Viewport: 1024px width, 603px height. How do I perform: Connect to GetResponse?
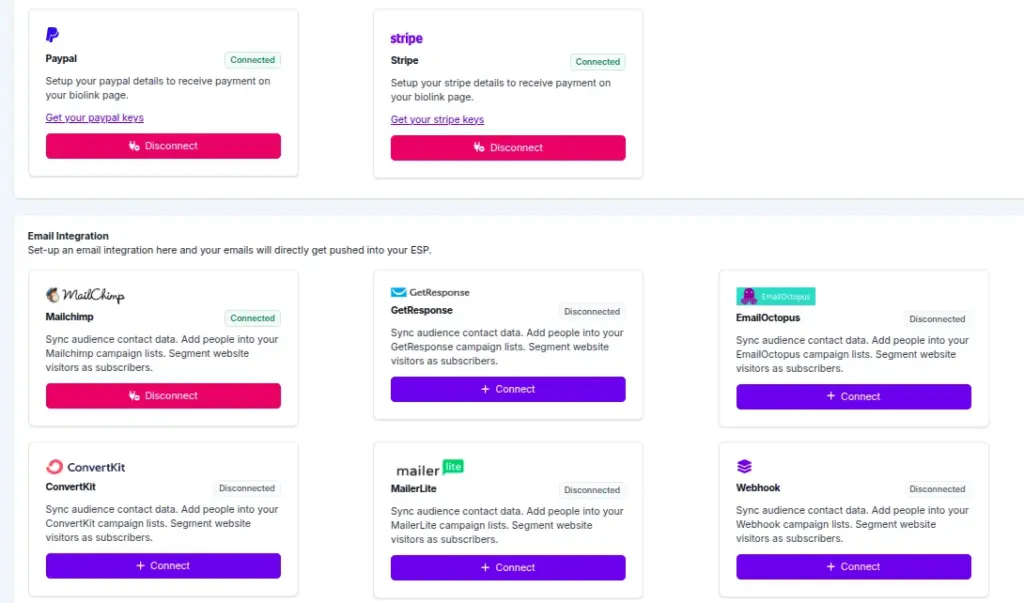508,389
